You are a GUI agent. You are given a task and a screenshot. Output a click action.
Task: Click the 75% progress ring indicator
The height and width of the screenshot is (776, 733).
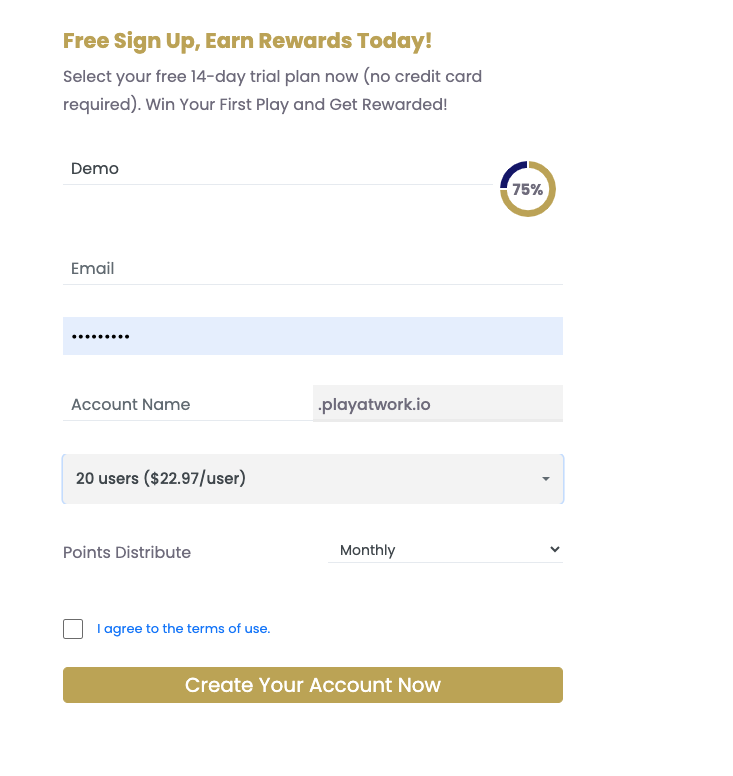coord(527,189)
